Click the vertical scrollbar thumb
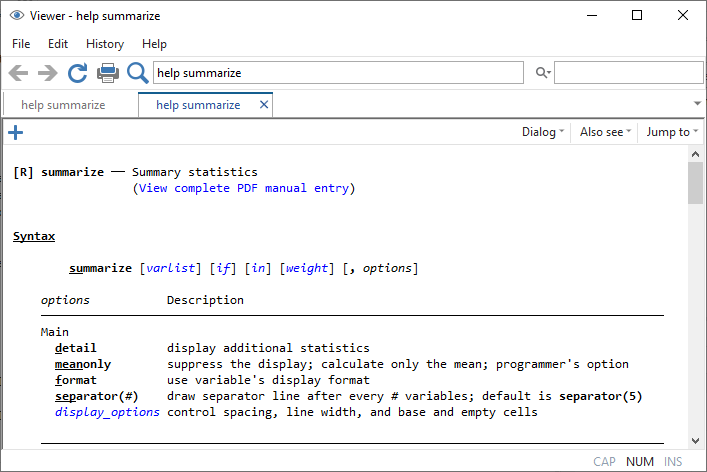 [695, 182]
